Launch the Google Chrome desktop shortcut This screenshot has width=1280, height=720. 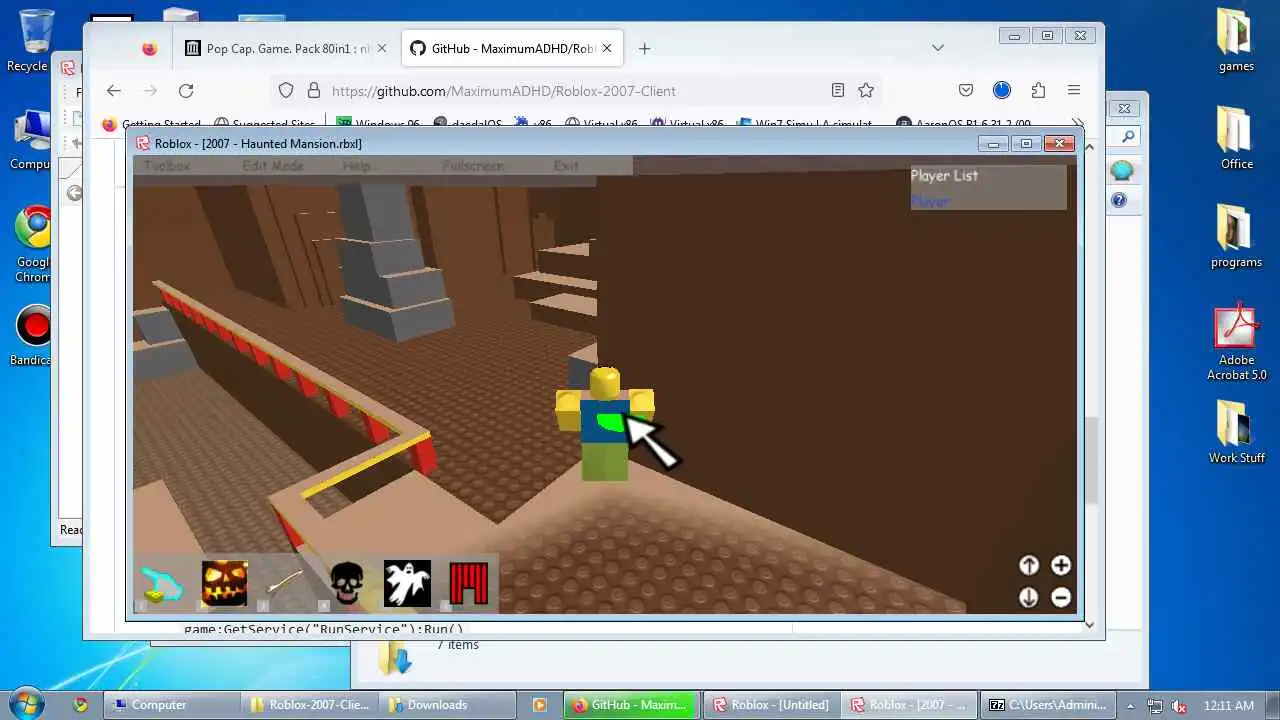click(33, 245)
